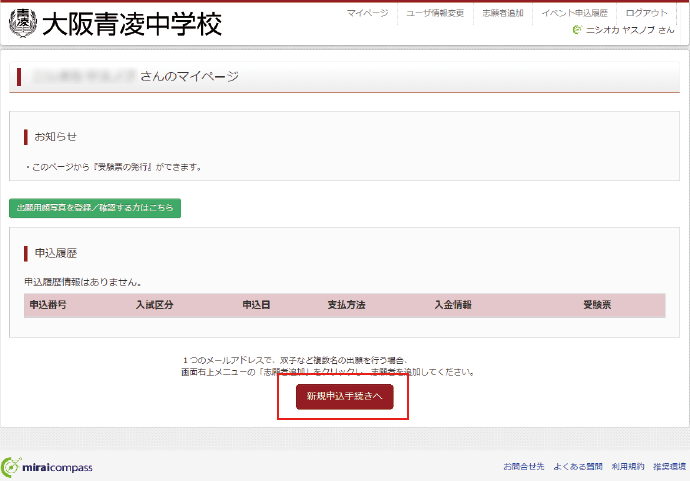Image resolution: width=690 pixels, height=481 pixels.
Task: Open the マイページ menu item
Action: pyautogui.click(x=367, y=13)
